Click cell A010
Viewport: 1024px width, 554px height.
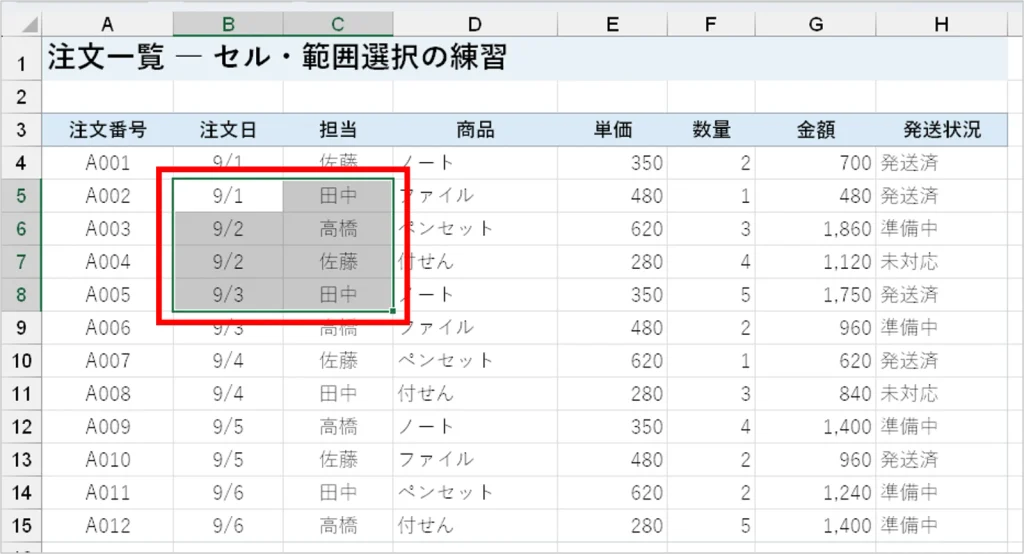coord(108,459)
